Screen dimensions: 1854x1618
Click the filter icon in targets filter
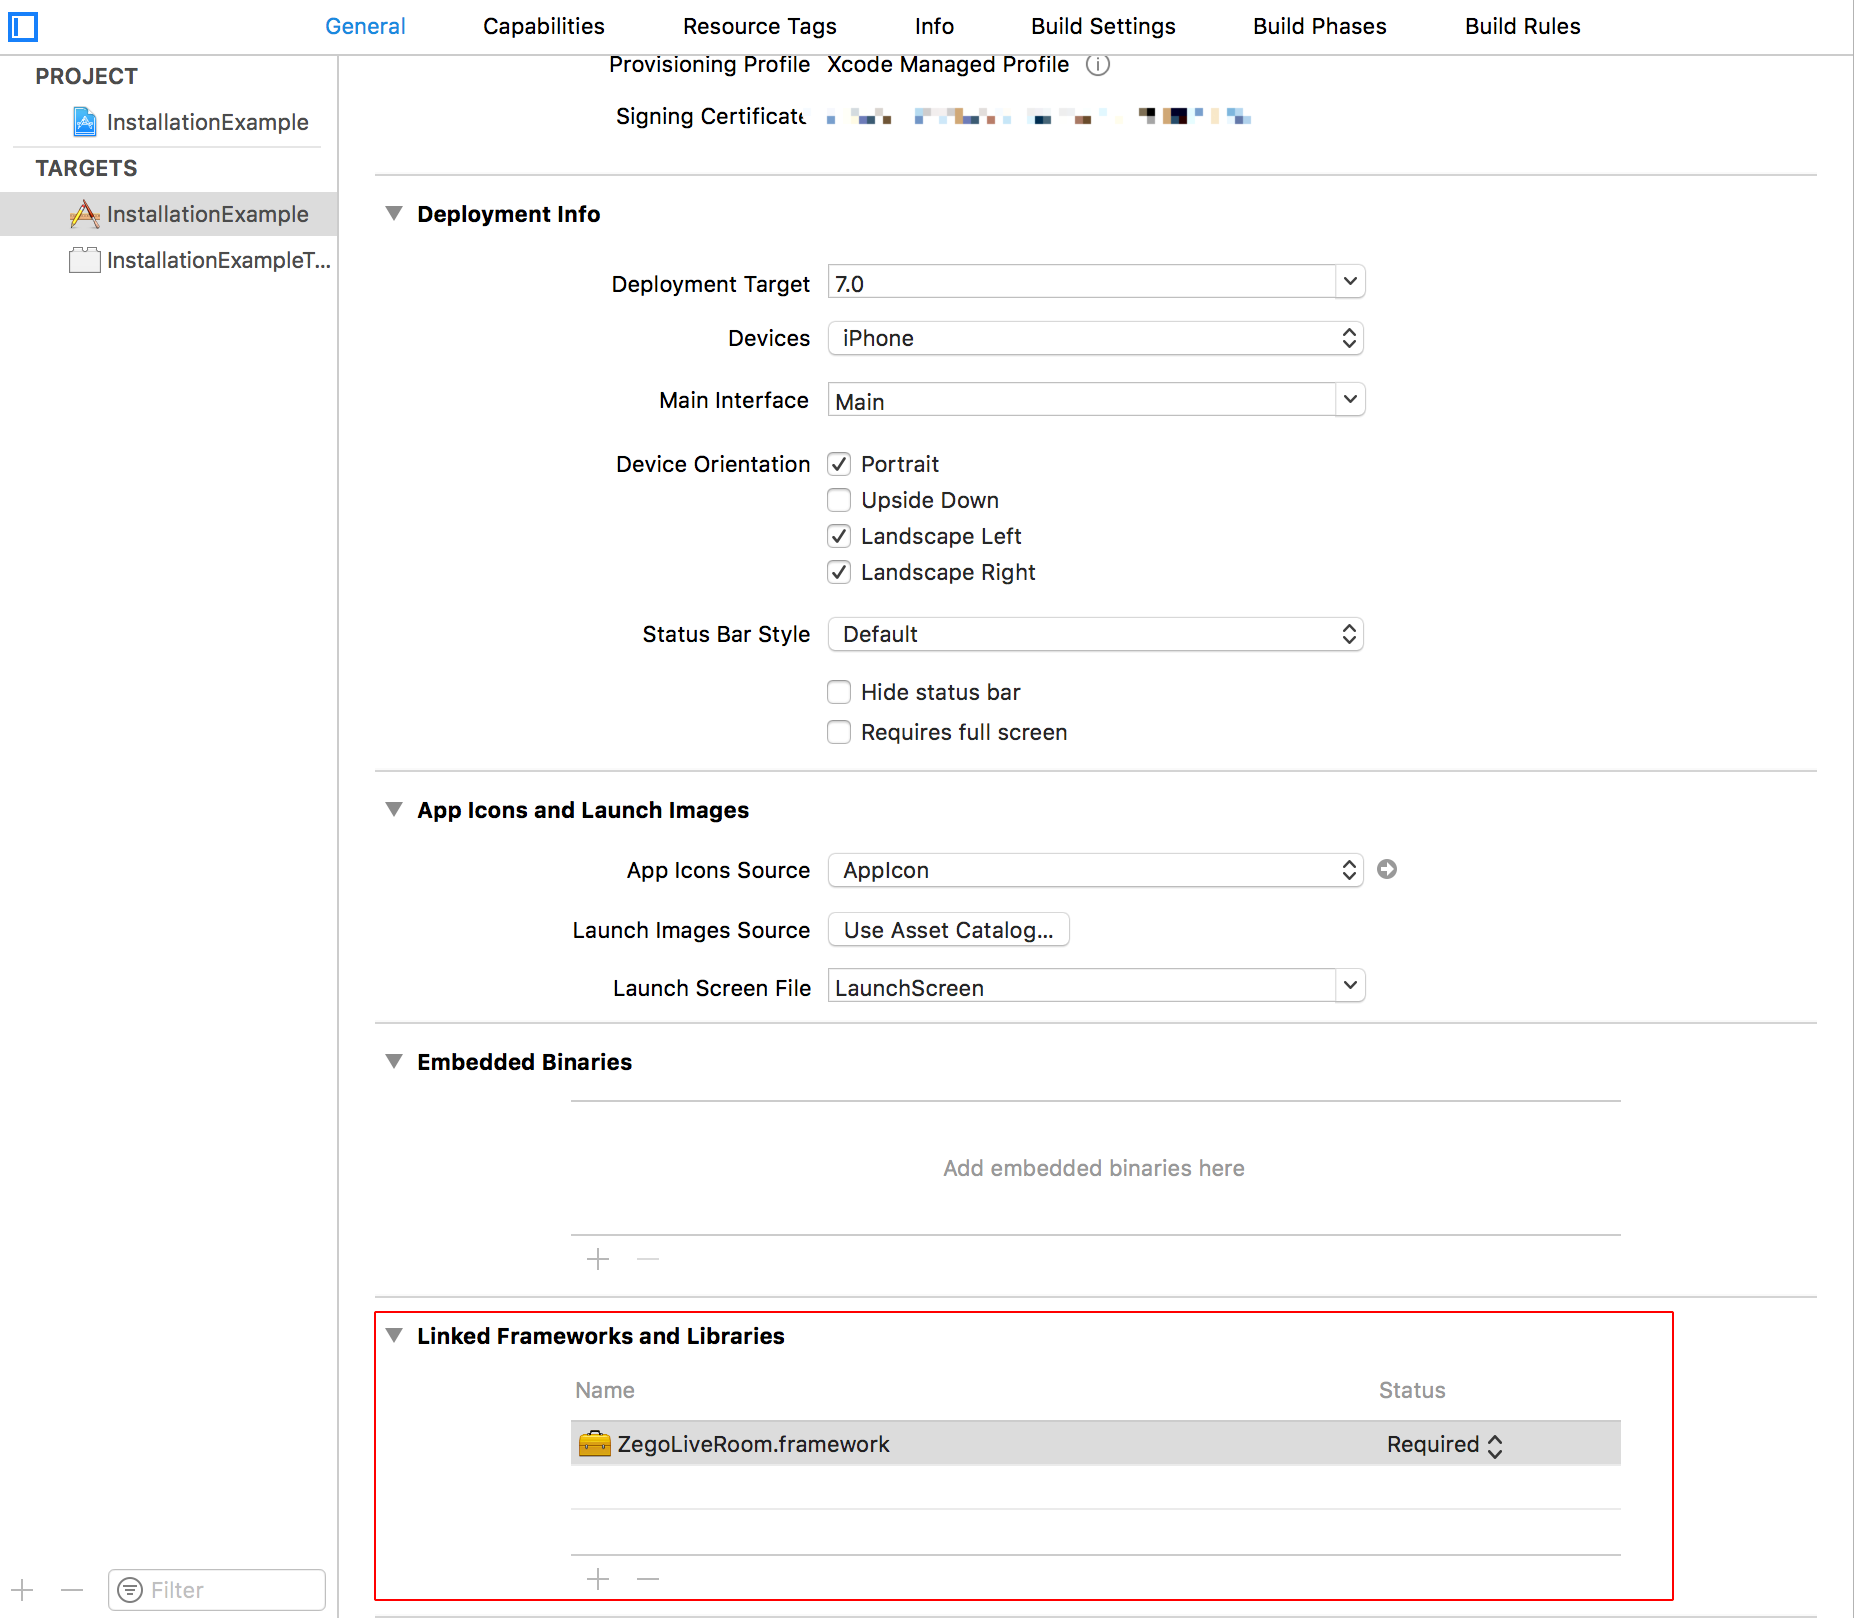click(x=130, y=1590)
